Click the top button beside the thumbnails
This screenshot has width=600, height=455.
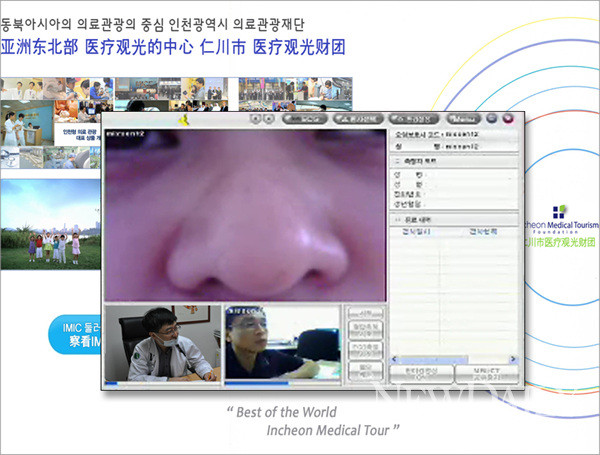pos(364,312)
